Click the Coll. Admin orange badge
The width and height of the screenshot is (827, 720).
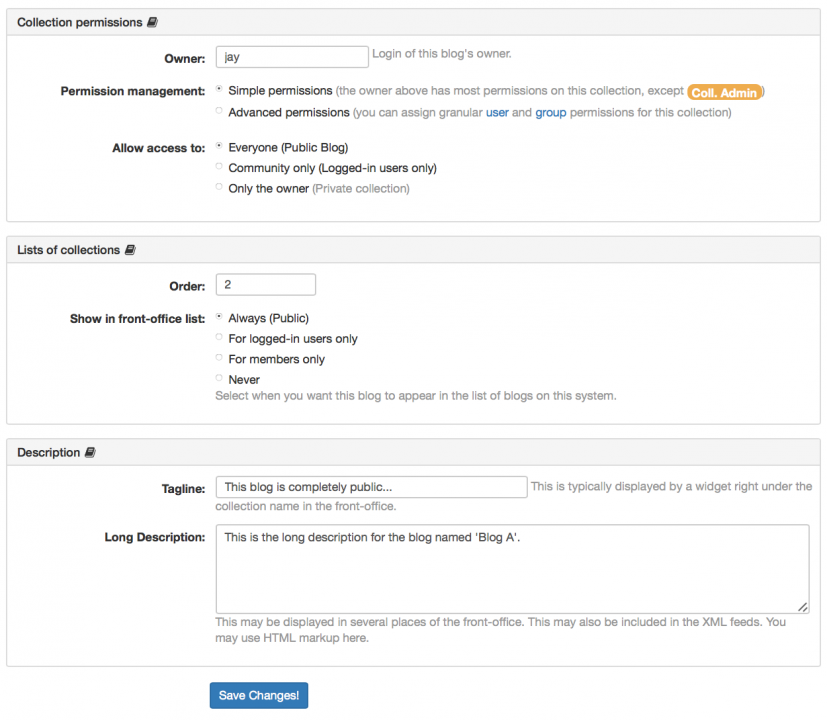pos(724,92)
